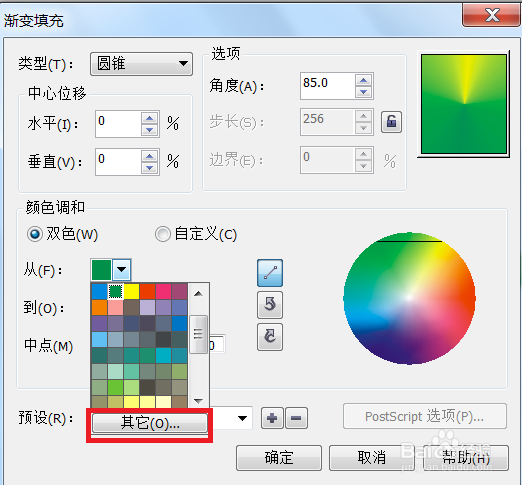Pick the yellow swatch in palette's first row
The image size is (522, 485).
pos(131,292)
